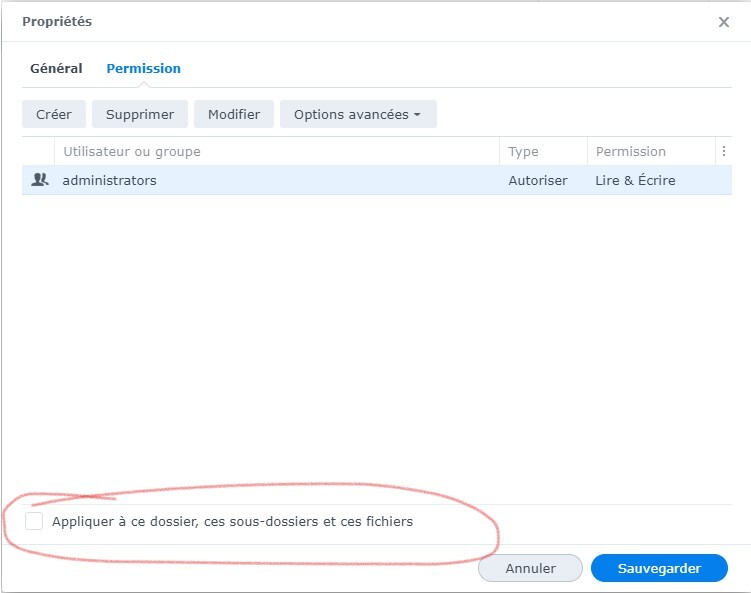Click the Sauvegarder button
Viewport: 751px width, 593px height.
click(x=659, y=568)
